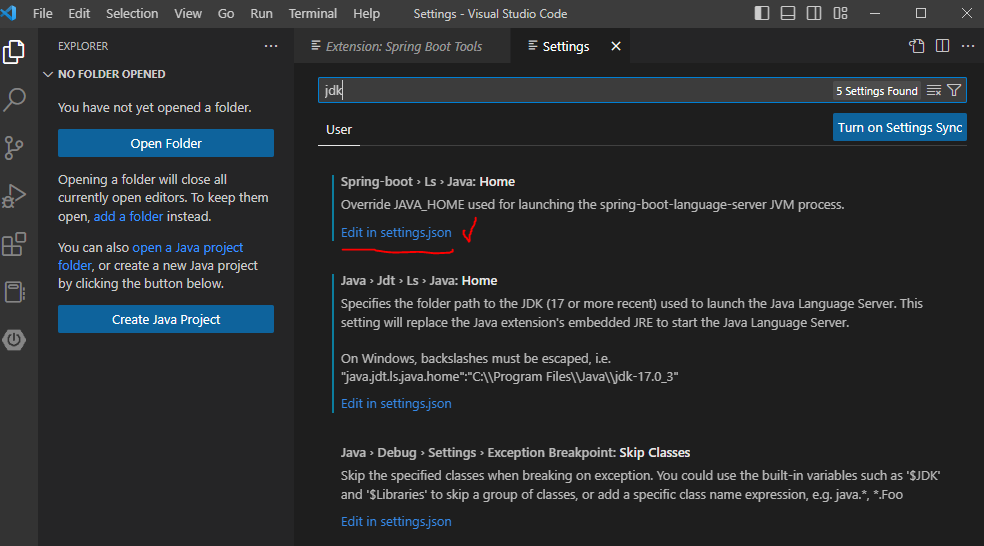Close the Settings tab
Screen dimensions: 984x546
click(x=616, y=46)
